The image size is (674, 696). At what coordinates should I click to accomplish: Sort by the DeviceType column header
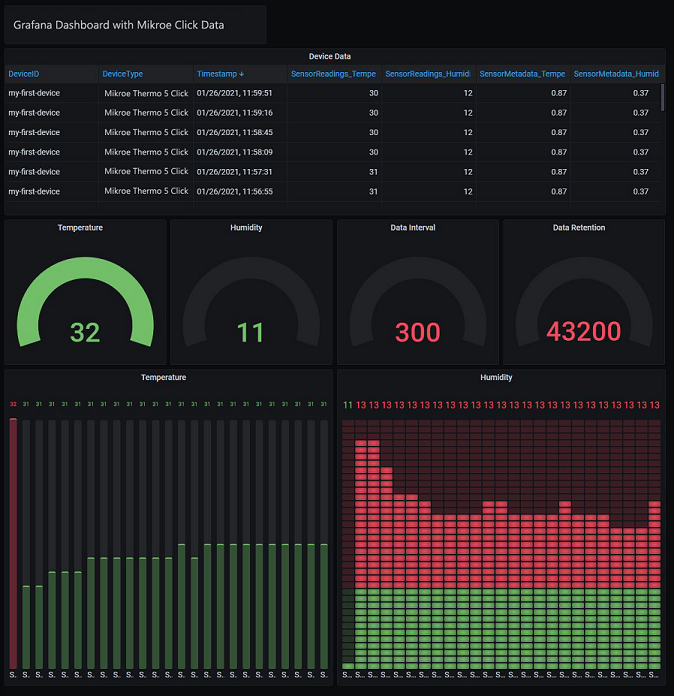pyautogui.click(x=123, y=74)
